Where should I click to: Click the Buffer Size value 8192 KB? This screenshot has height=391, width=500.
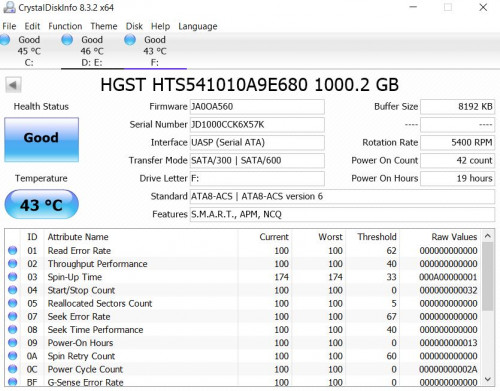(x=457, y=107)
